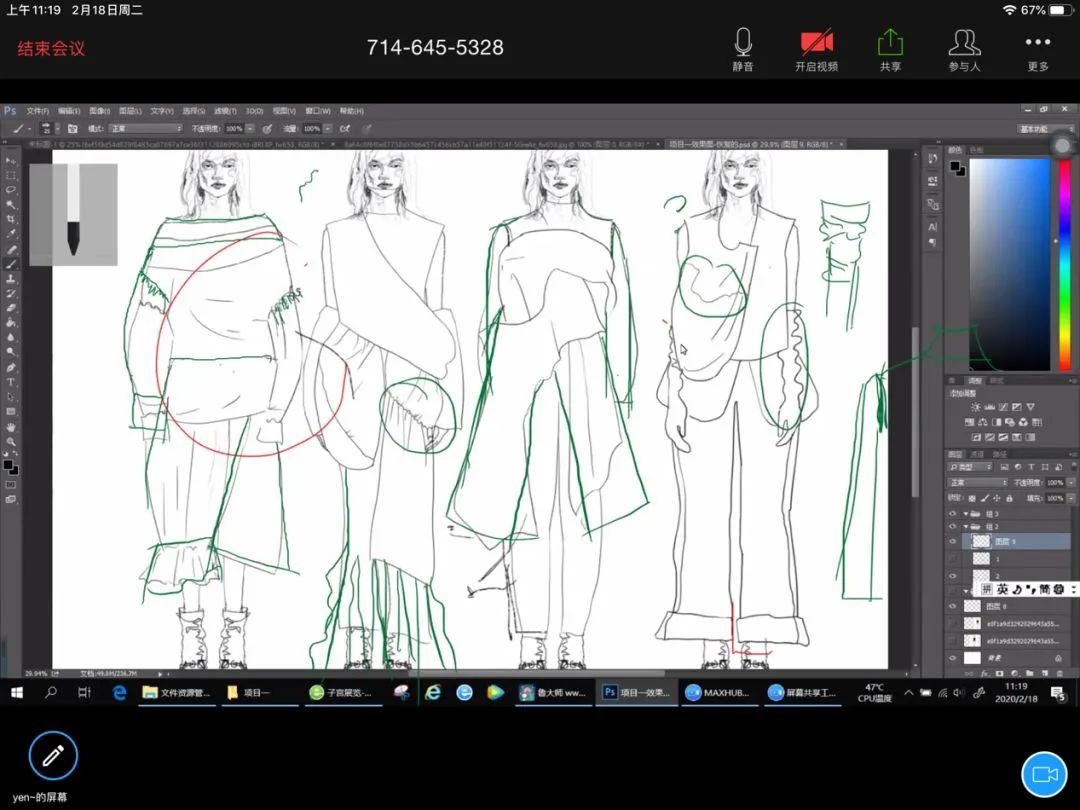Click the foreground color swatch in toolbox
The width and height of the screenshot is (1080, 810).
pos(8,465)
